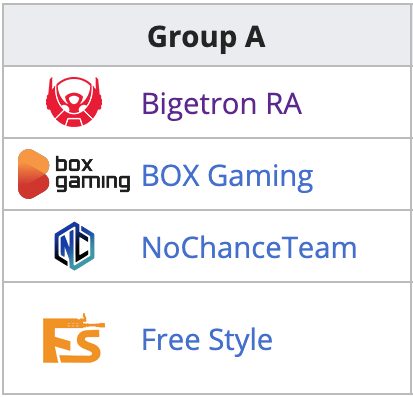
Task: Click the orange B-shaped BOX Gaming emblem
Action: point(33,174)
